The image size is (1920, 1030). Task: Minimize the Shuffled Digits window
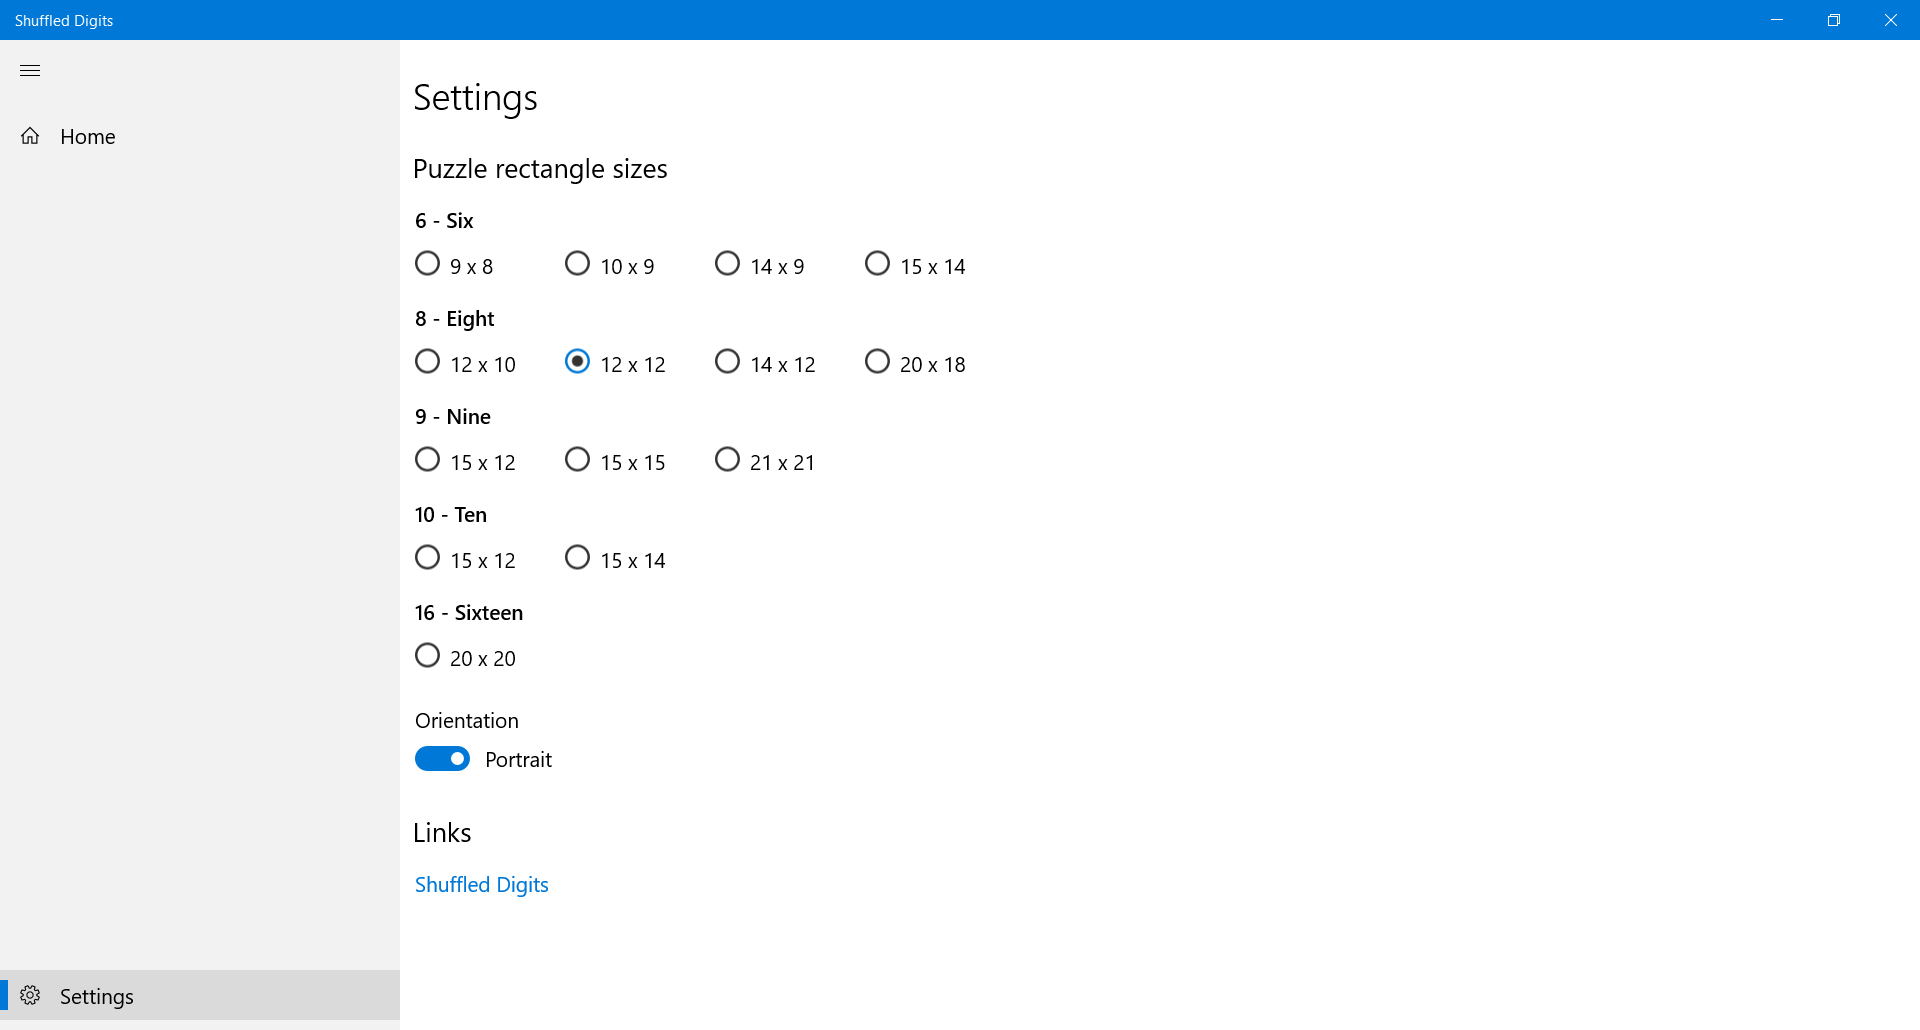coord(1777,20)
